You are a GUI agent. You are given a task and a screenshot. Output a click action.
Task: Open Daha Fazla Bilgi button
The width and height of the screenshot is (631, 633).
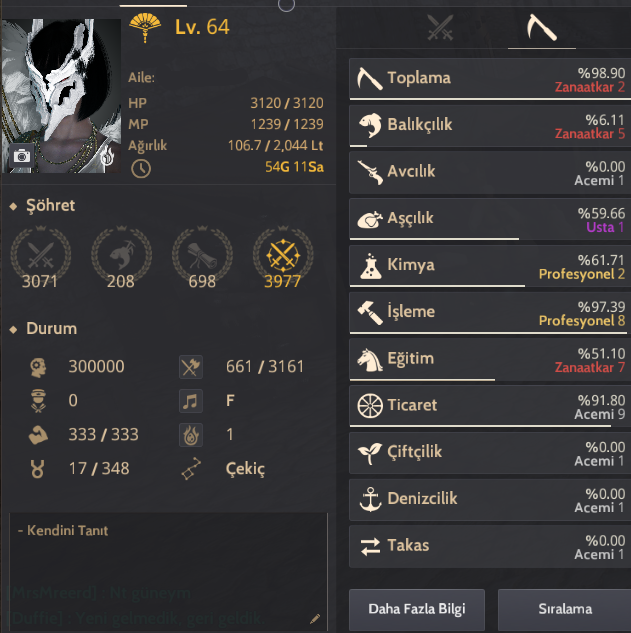point(417,609)
